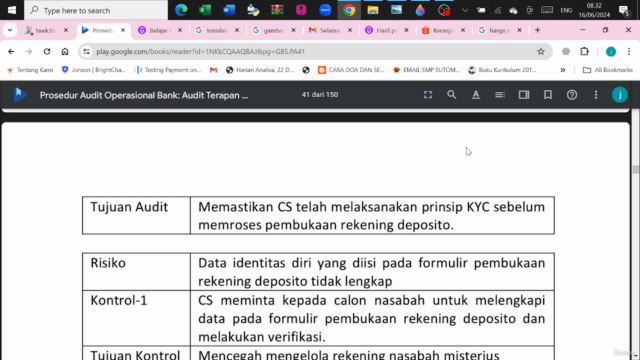This screenshot has width=640, height=360.
Task: Open the CARA DOA DAN SE bookmark
Action: click(x=351, y=70)
